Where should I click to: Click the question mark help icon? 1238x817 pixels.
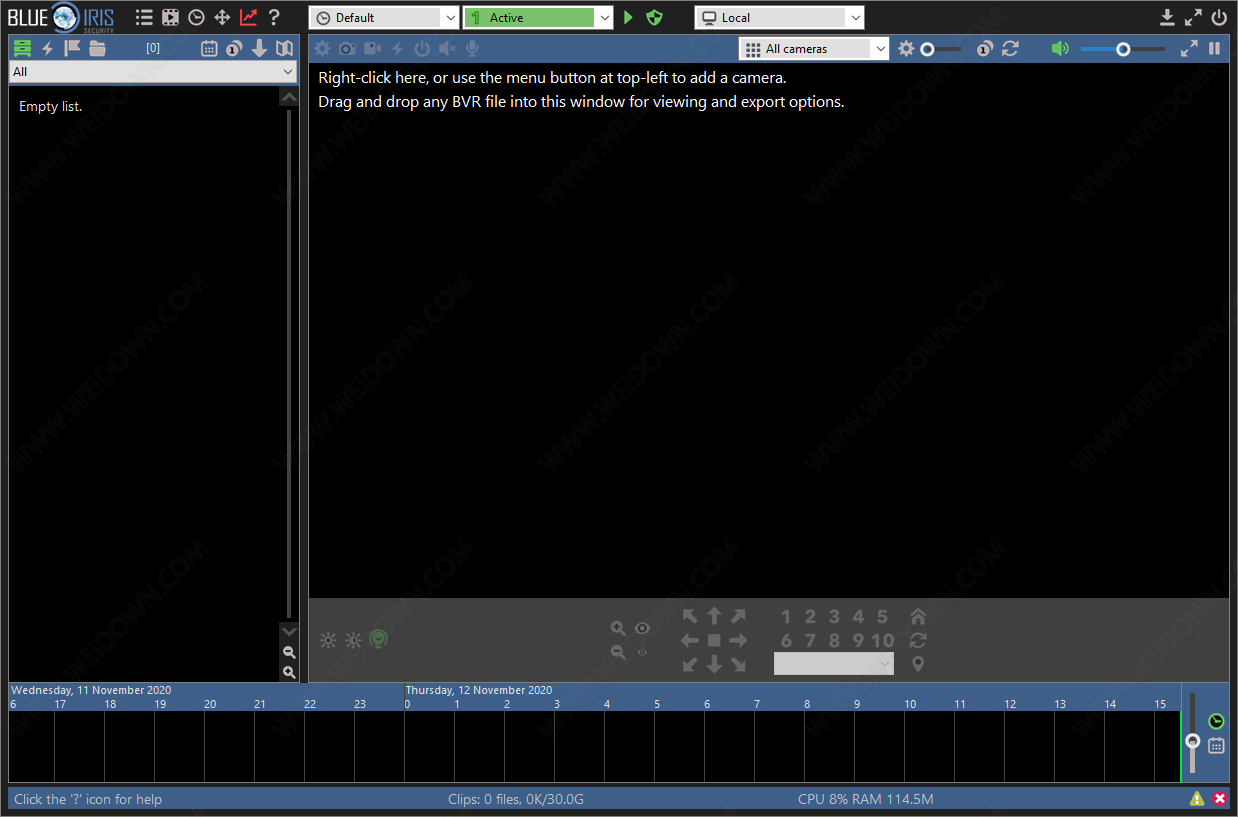[x=274, y=17]
